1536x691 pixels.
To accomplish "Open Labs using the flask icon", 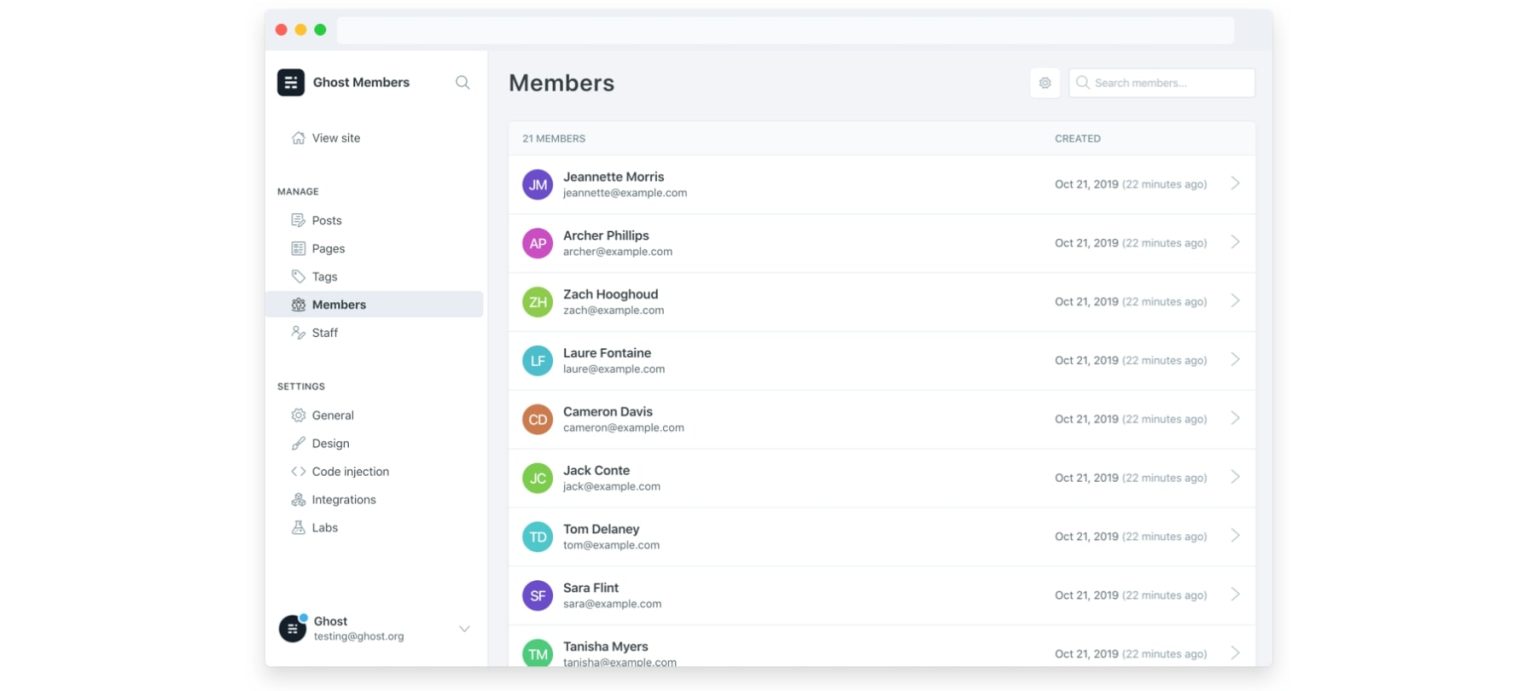I will [298, 527].
